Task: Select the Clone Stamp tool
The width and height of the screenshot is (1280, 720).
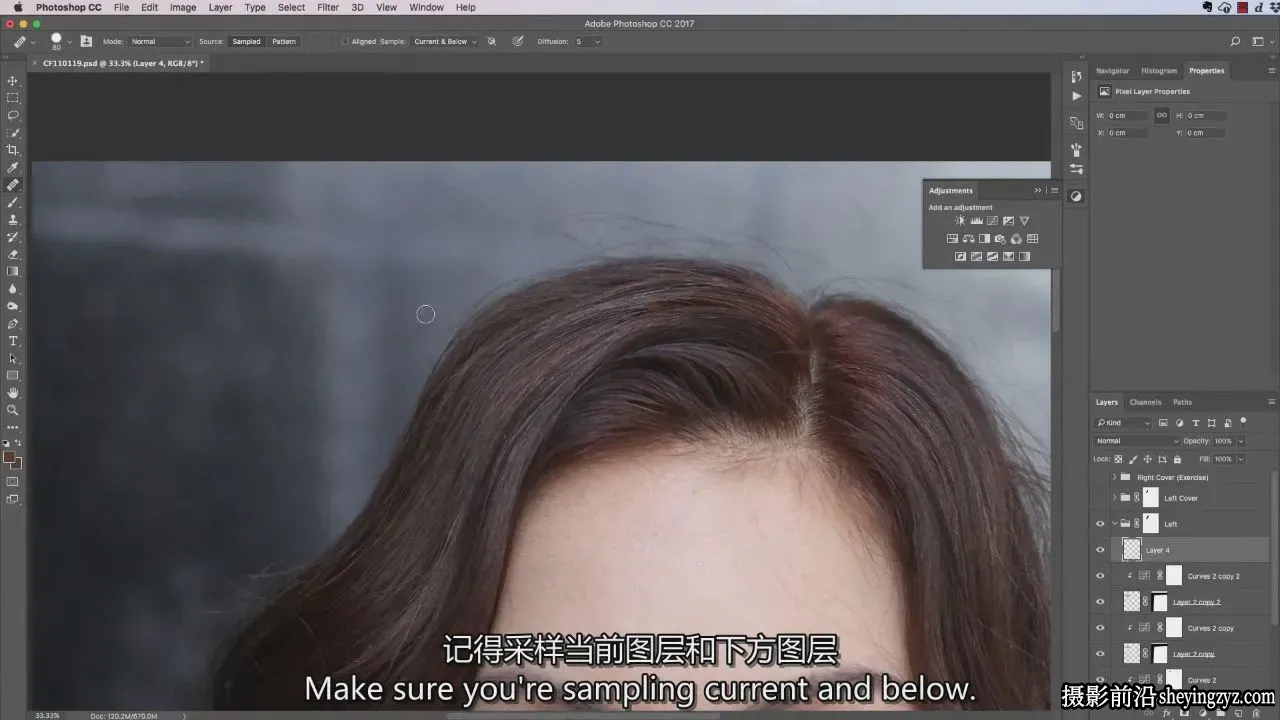Action: pyautogui.click(x=13, y=219)
